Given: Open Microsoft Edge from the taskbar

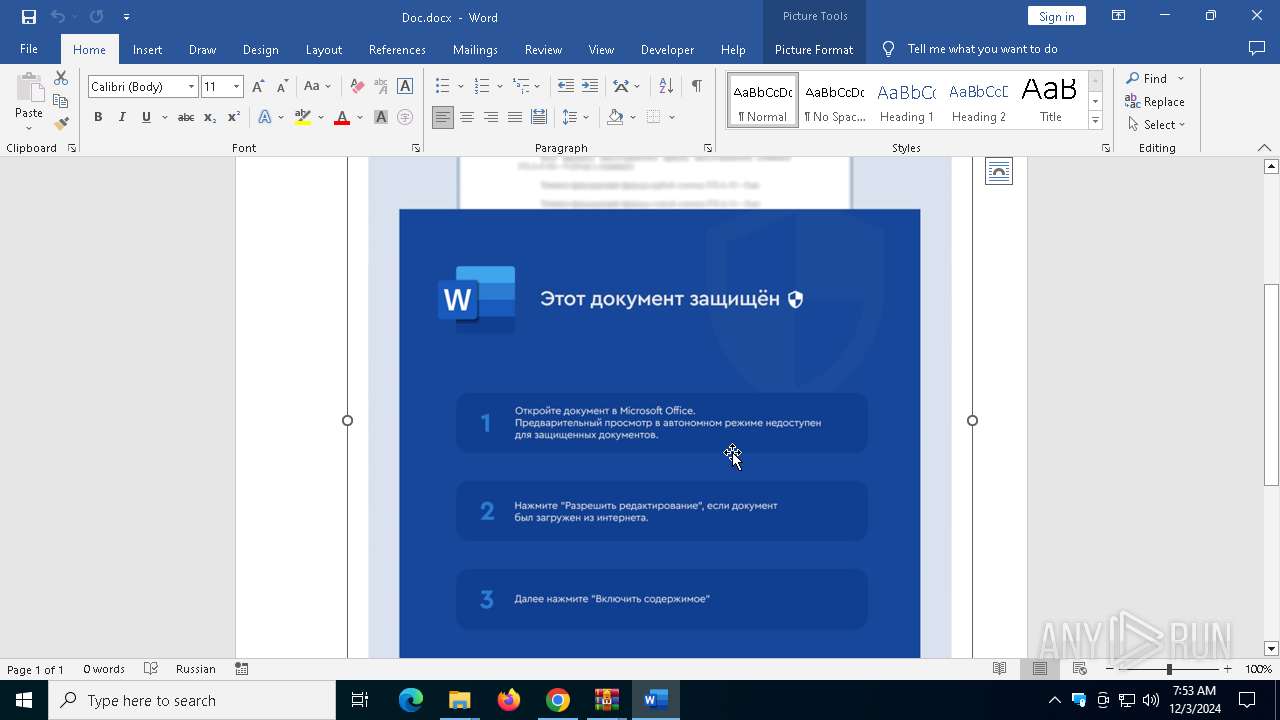Looking at the screenshot, I should click(410, 700).
